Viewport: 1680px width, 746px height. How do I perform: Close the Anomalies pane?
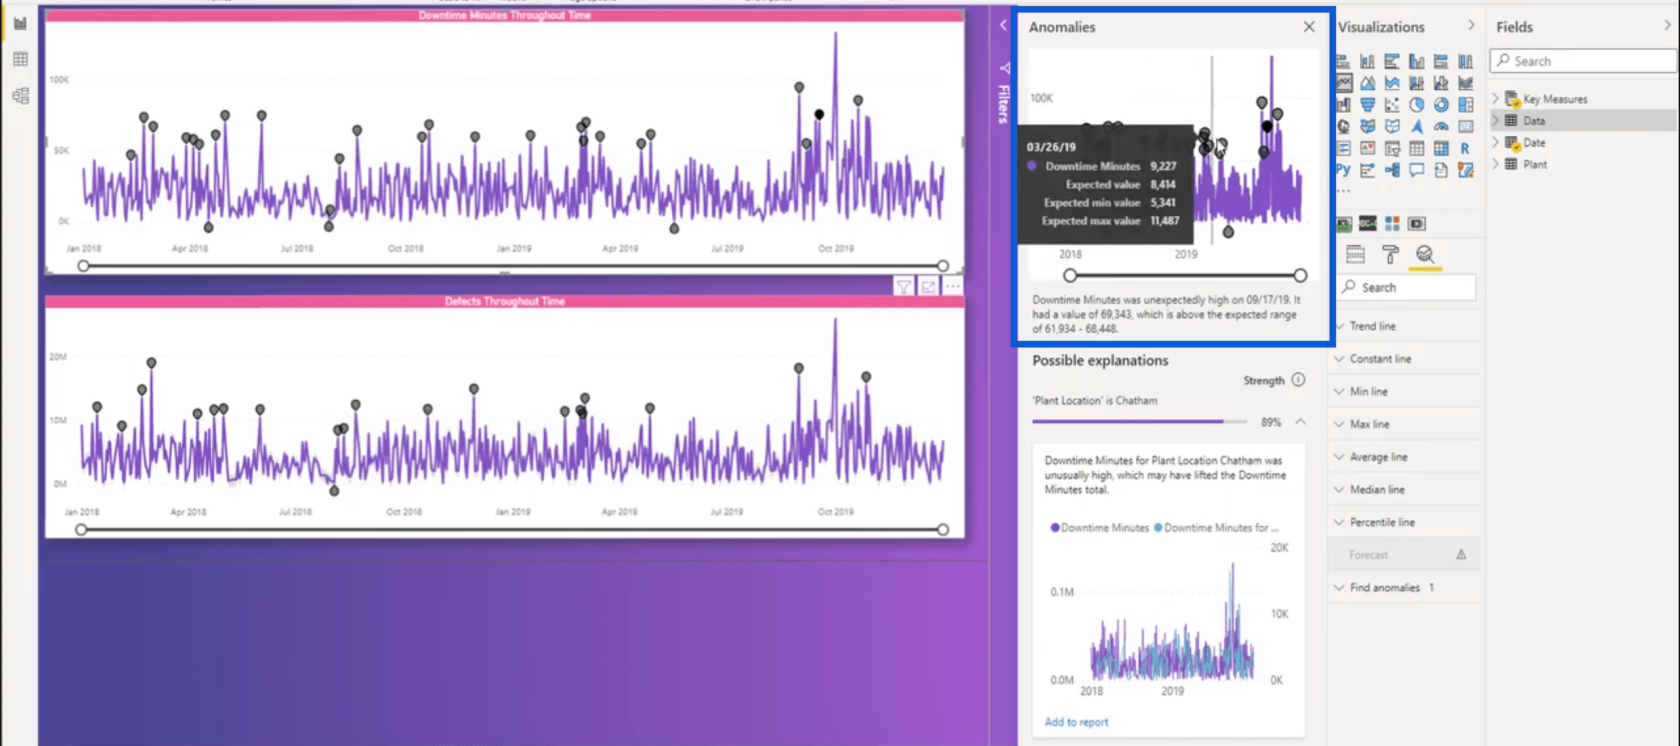point(1309,27)
